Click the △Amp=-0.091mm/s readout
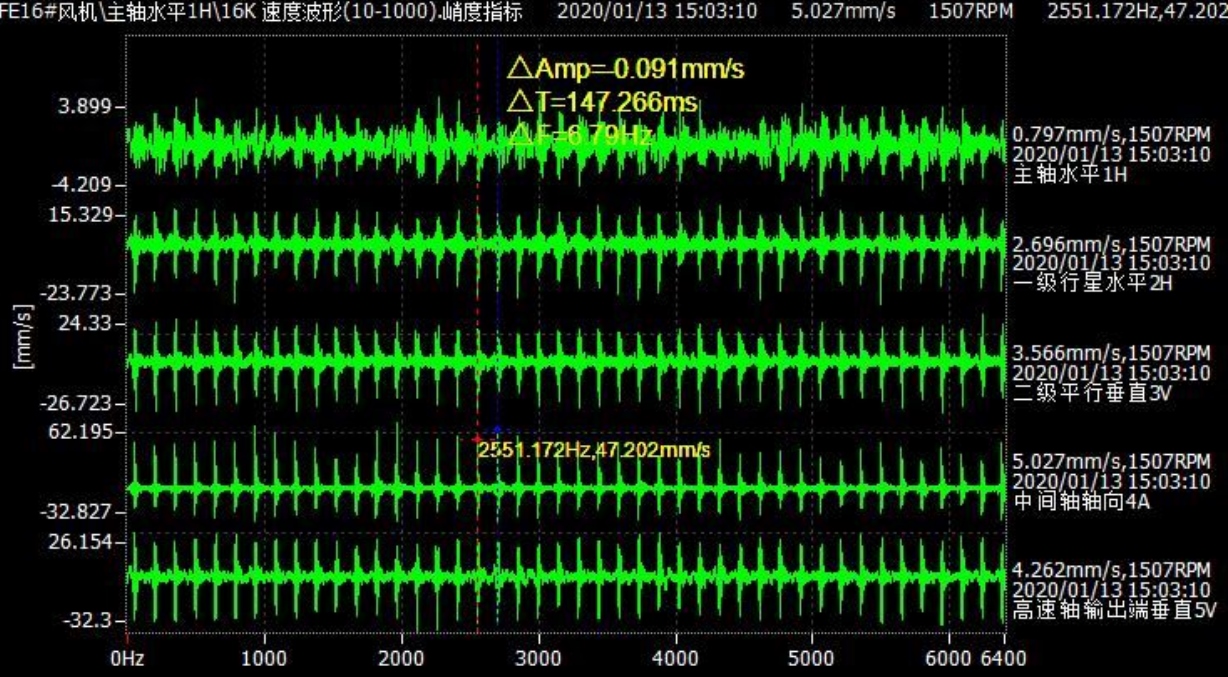Image resolution: width=1228 pixels, height=677 pixels. pos(626,69)
